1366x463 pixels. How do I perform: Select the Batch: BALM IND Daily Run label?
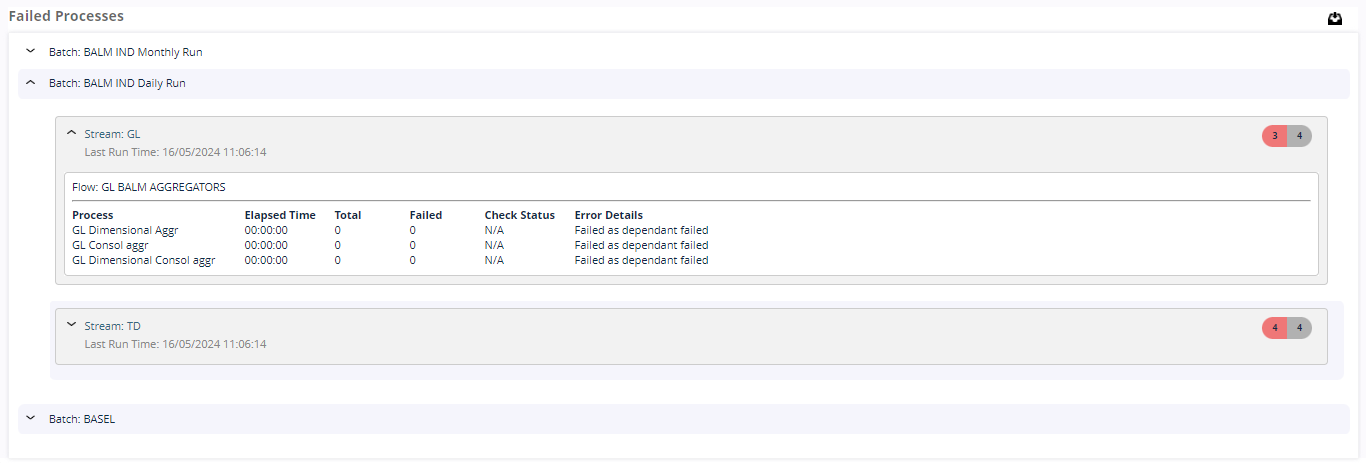point(117,84)
